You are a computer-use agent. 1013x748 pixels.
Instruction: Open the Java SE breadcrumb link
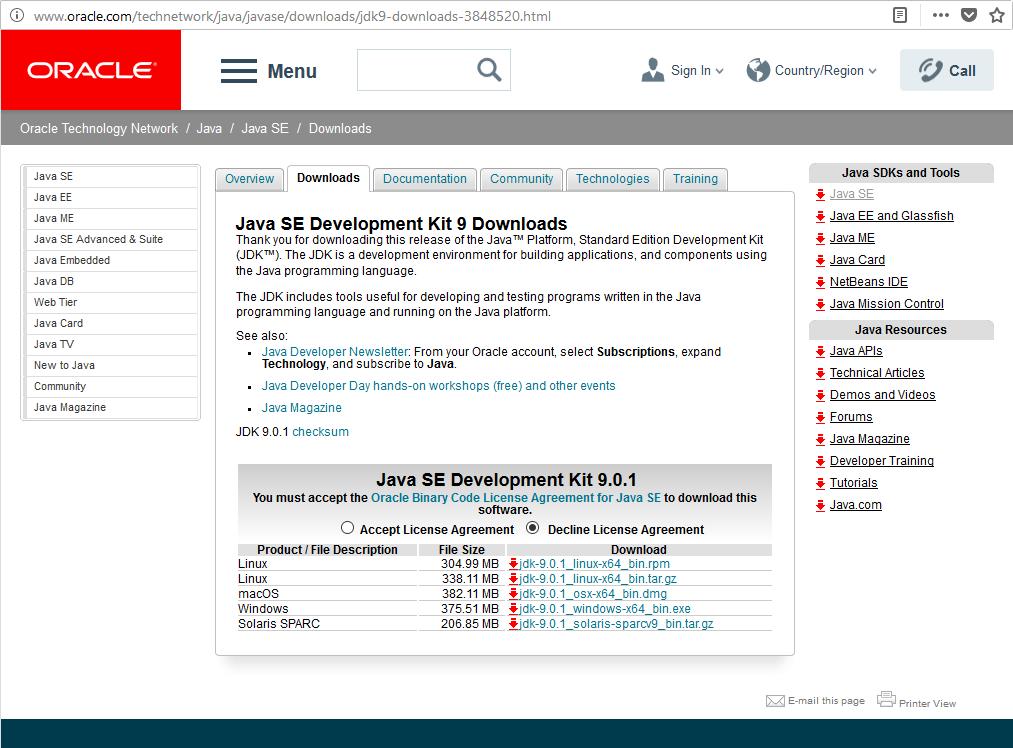[x=265, y=128]
